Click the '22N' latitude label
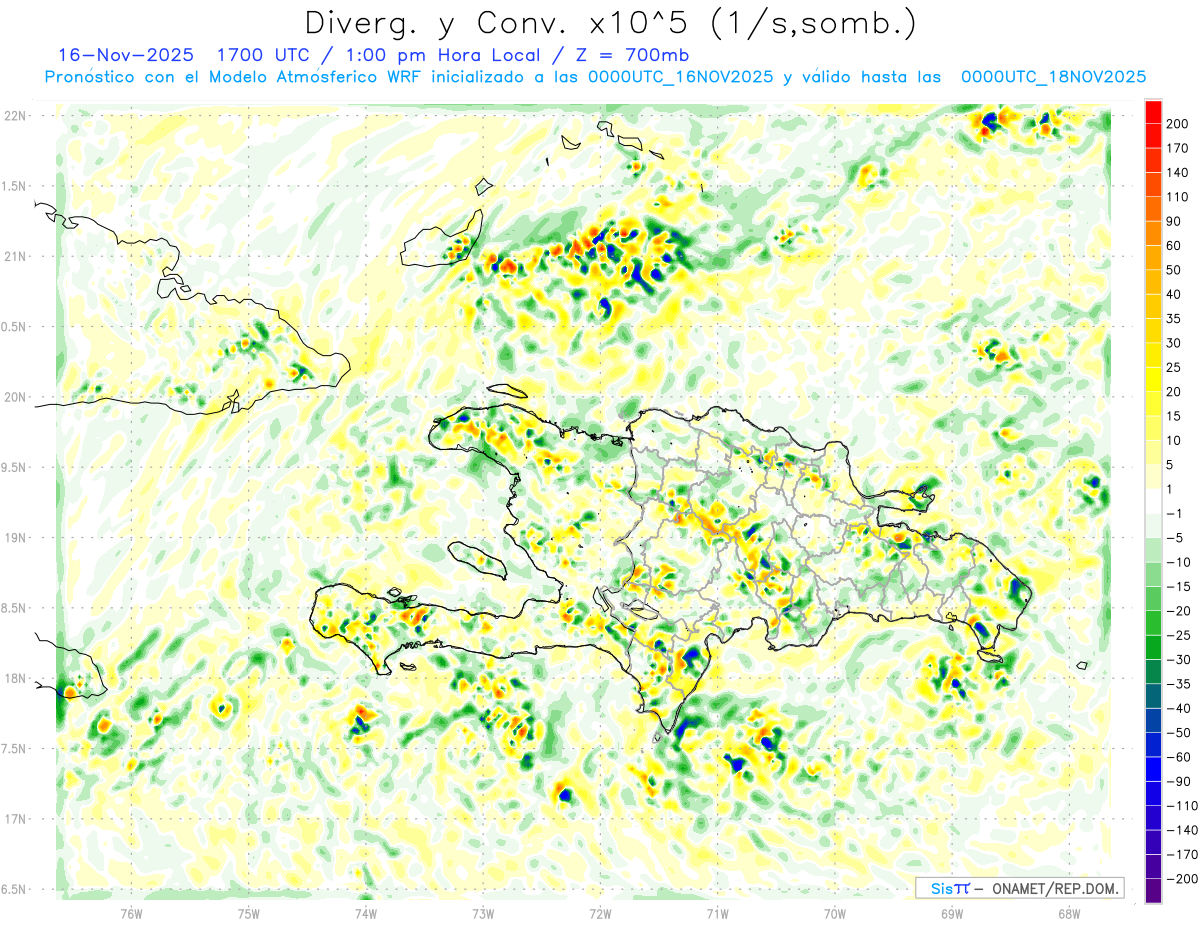The height and width of the screenshot is (927, 1200). coord(15,116)
